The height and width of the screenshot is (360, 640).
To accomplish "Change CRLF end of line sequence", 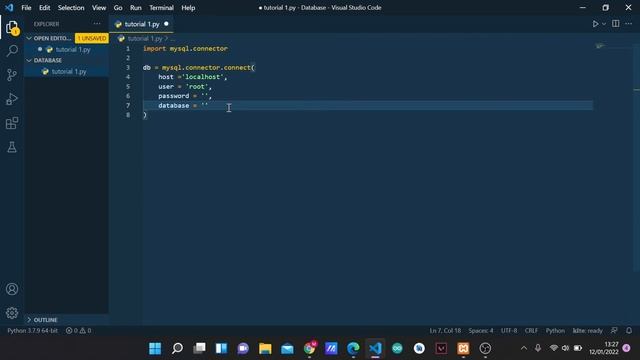I will (x=531, y=331).
